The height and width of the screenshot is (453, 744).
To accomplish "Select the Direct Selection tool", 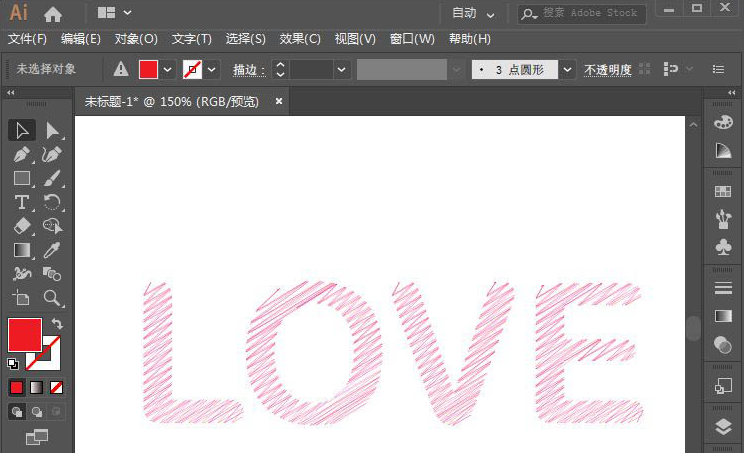I will [52, 130].
